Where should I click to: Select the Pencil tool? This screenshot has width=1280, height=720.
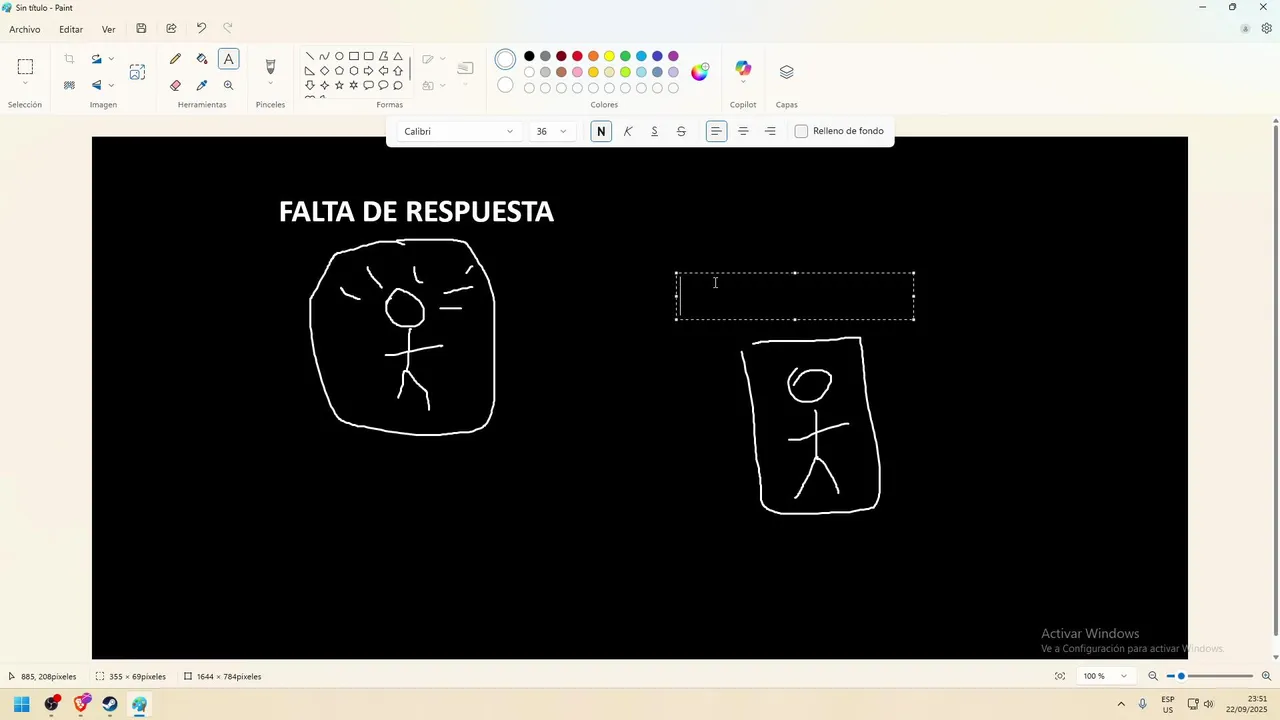(x=176, y=59)
